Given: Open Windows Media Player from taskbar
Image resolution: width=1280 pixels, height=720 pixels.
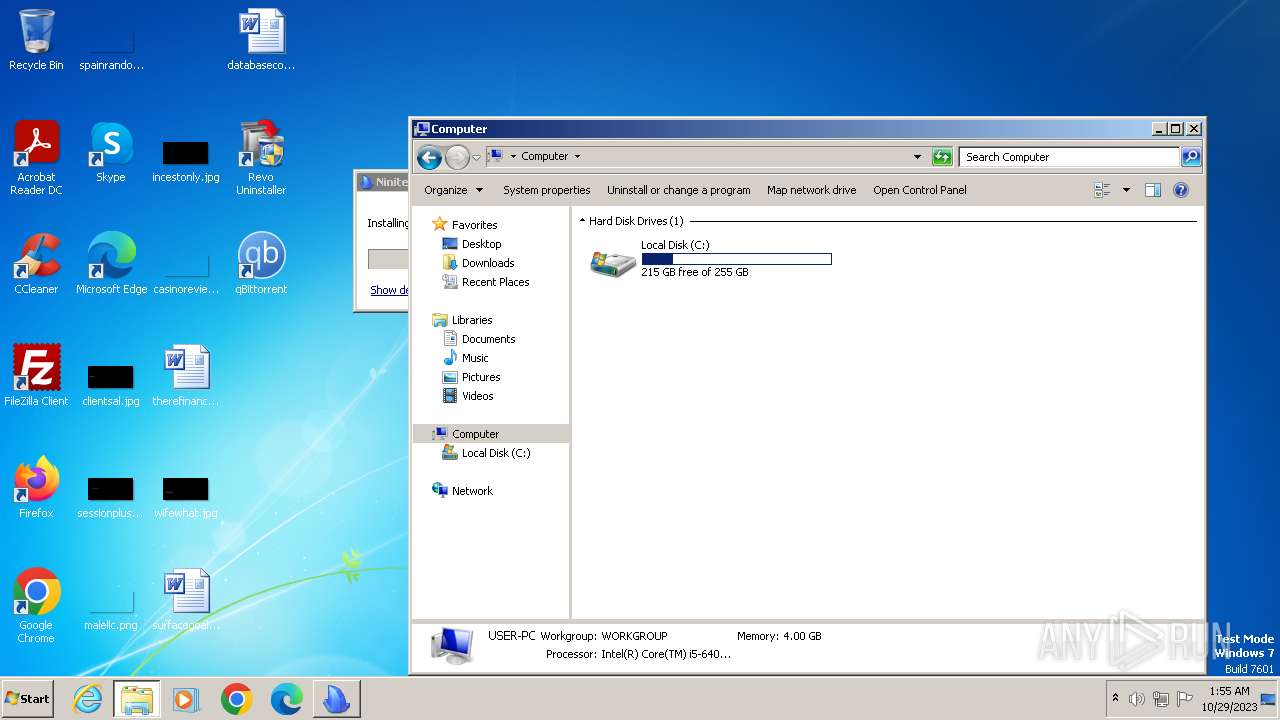Looking at the screenshot, I should (x=186, y=699).
